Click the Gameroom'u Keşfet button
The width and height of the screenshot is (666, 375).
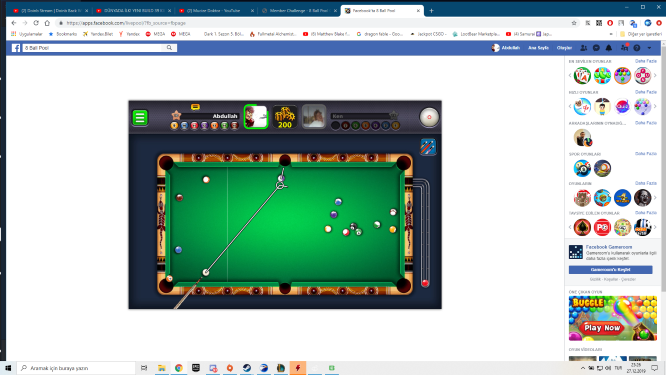click(x=610, y=270)
